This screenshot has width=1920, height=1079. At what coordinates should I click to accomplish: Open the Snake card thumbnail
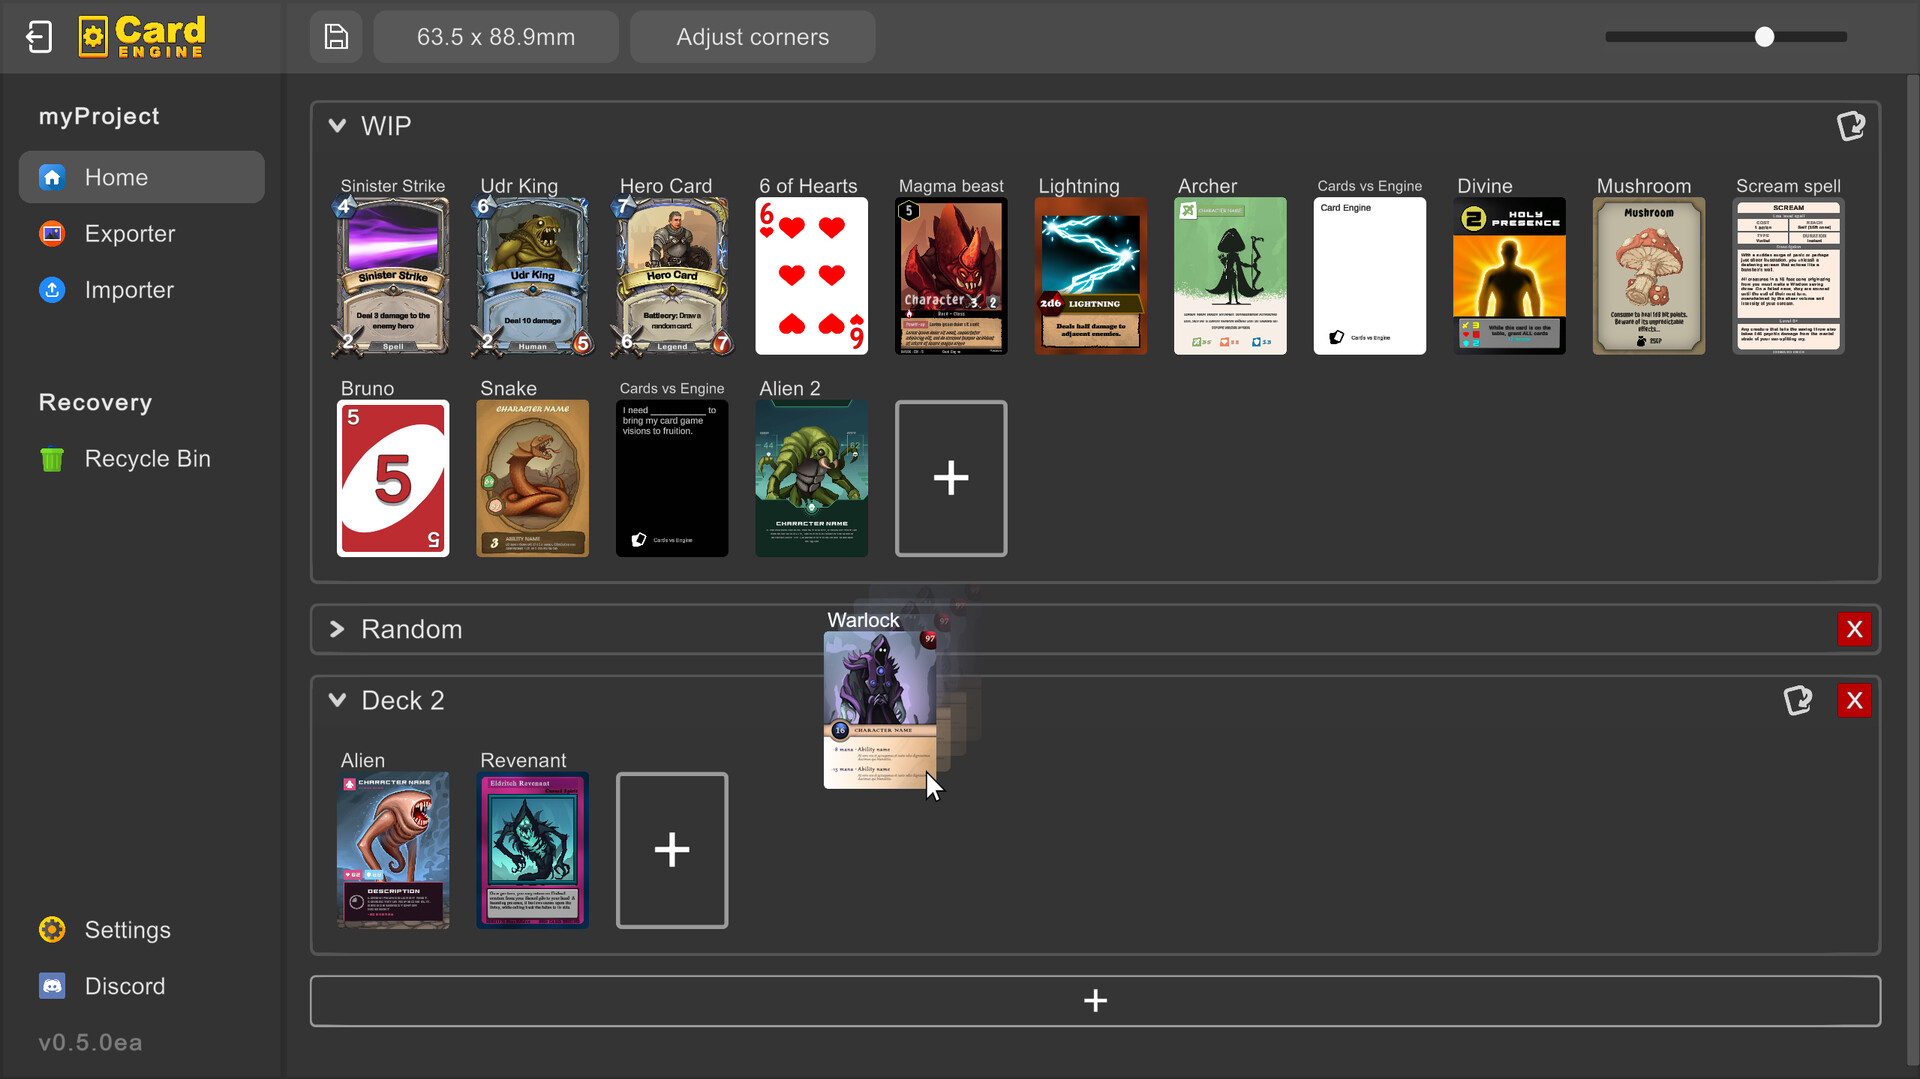(x=532, y=478)
